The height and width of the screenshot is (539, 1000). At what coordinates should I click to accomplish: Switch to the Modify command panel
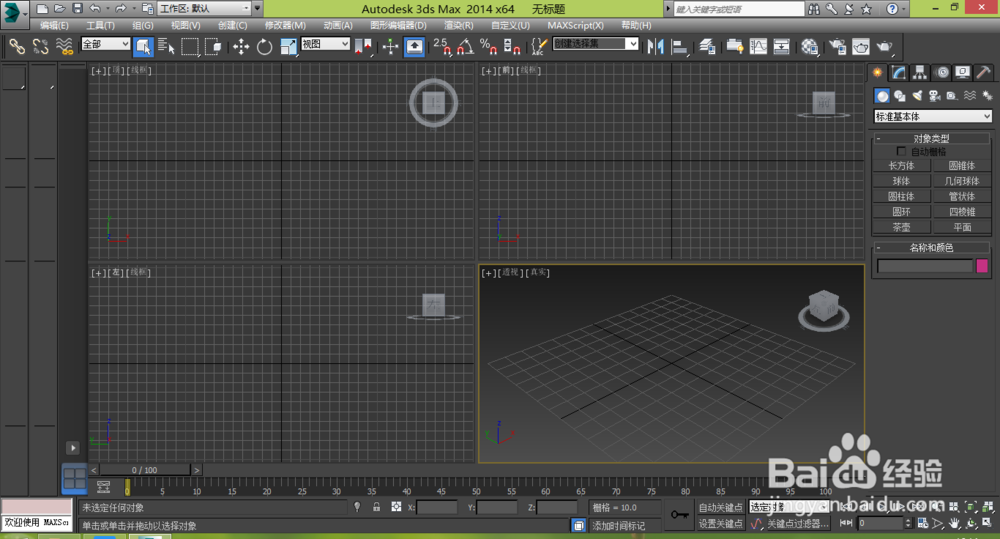pyautogui.click(x=899, y=73)
